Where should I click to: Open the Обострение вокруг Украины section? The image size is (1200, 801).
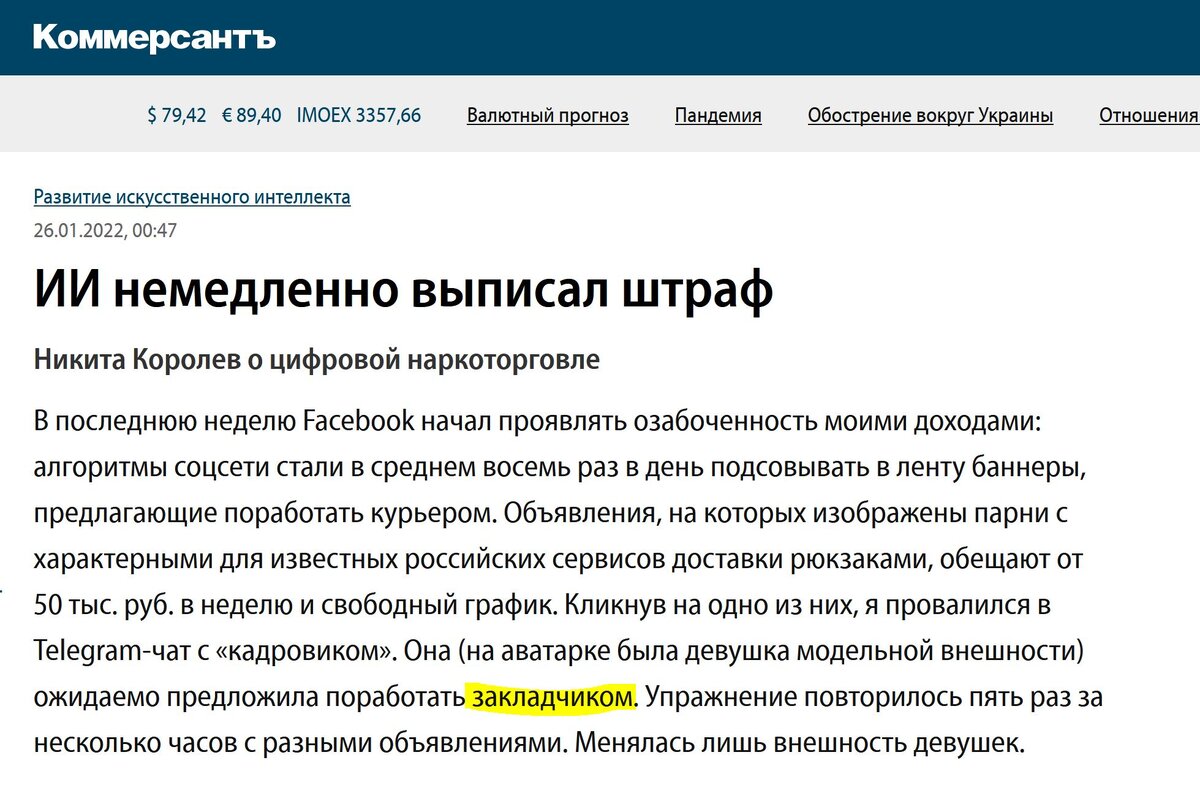point(930,115)
